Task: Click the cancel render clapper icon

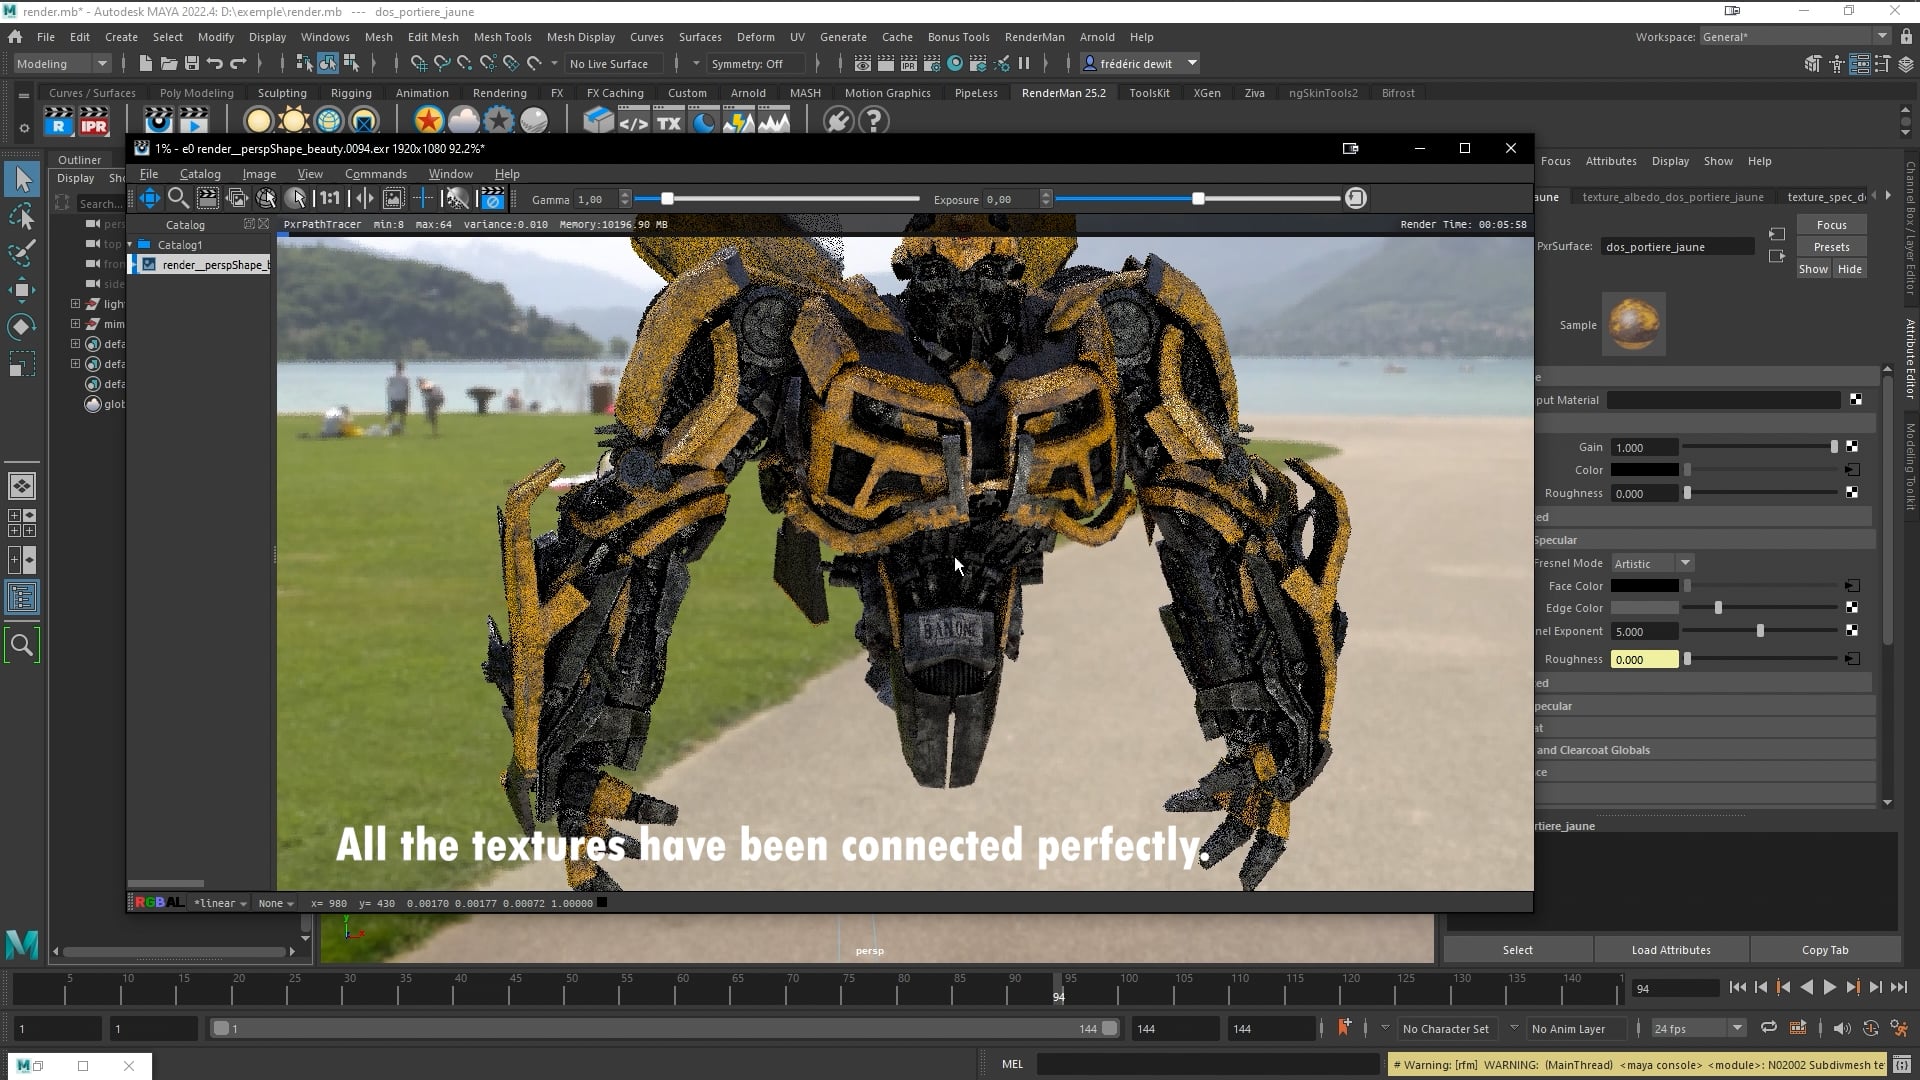Action: 492,198
